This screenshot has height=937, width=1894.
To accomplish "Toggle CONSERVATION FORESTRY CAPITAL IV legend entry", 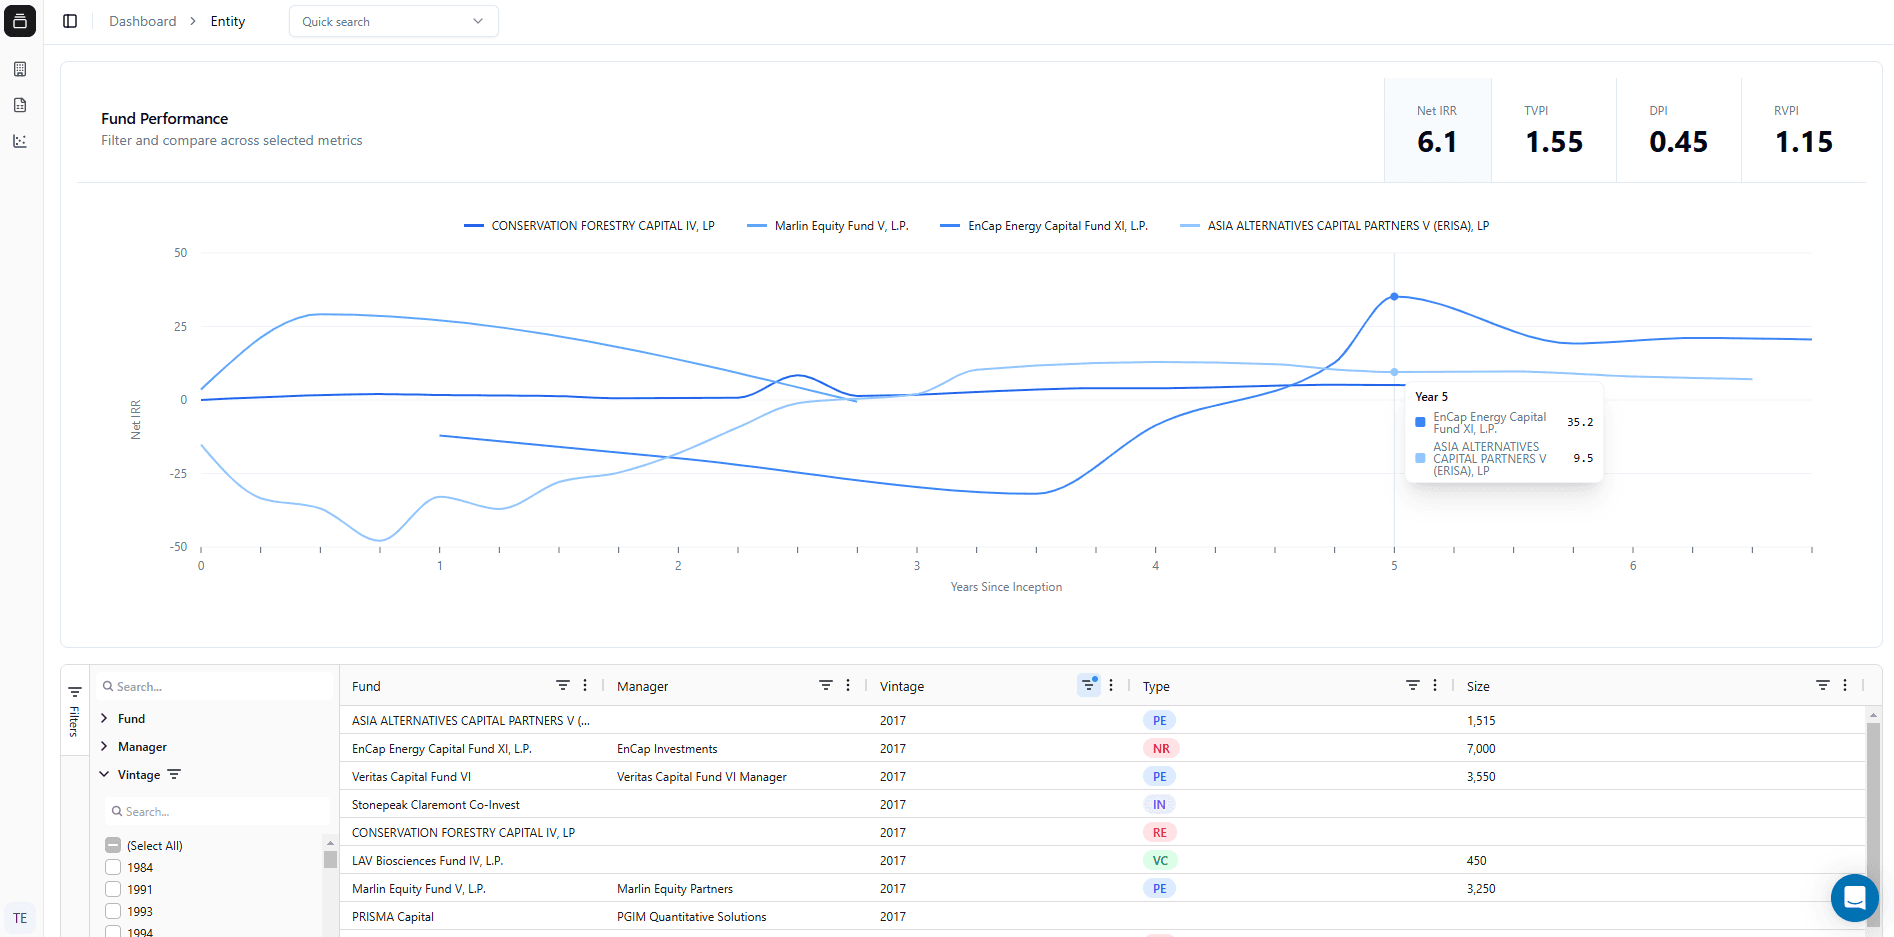I will point(589,226).
